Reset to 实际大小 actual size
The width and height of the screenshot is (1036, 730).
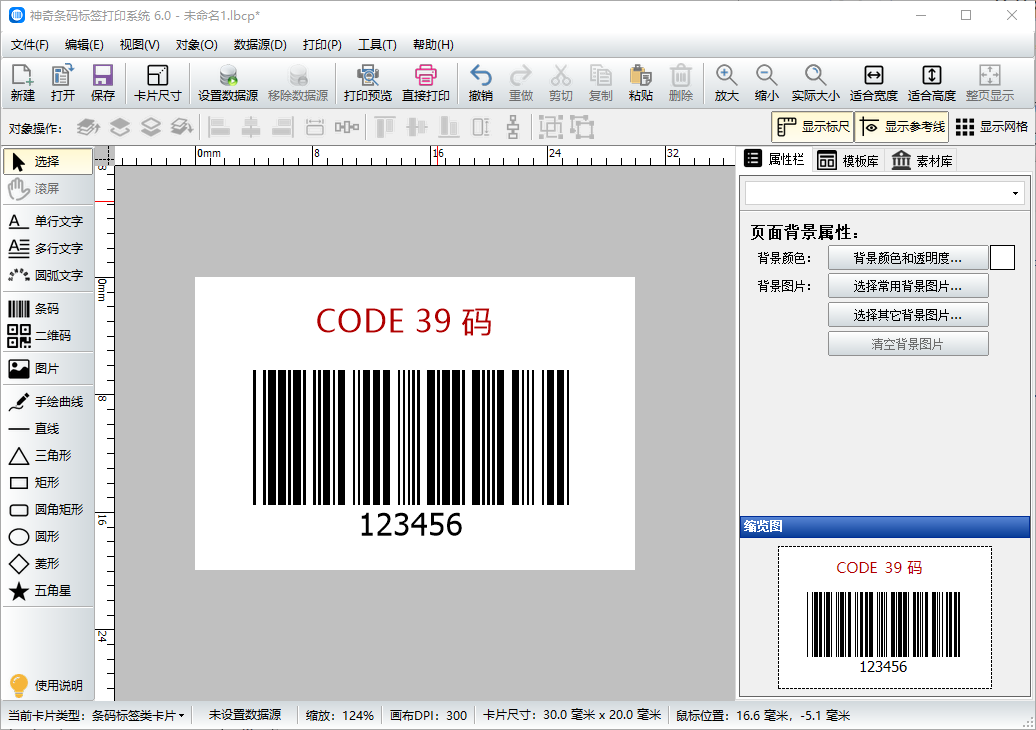click(x=815, y=83)
